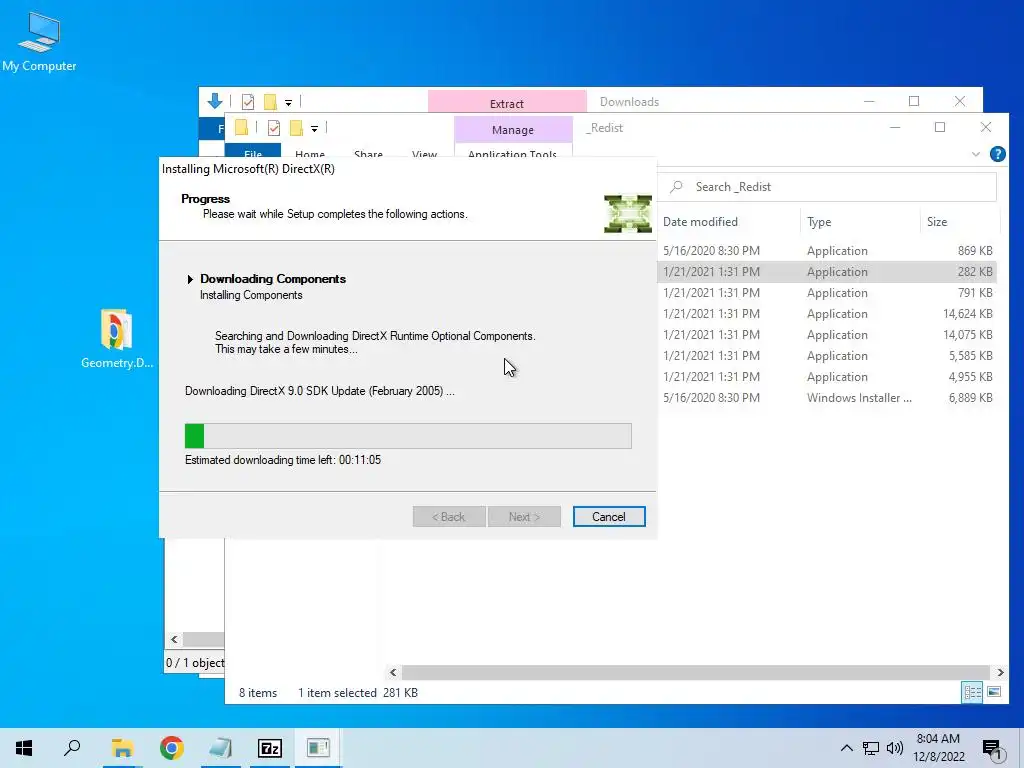Screen dimensions: 1024x768
Task: Select the 14,075 KB application row
Action: (x=827, y=334)
